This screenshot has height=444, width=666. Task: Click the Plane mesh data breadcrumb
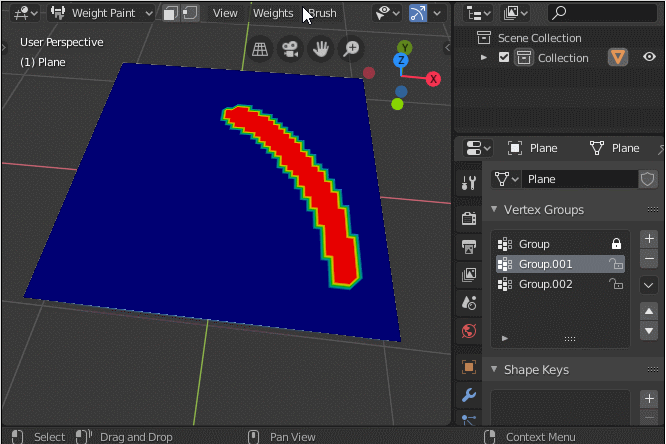(615, 148)
